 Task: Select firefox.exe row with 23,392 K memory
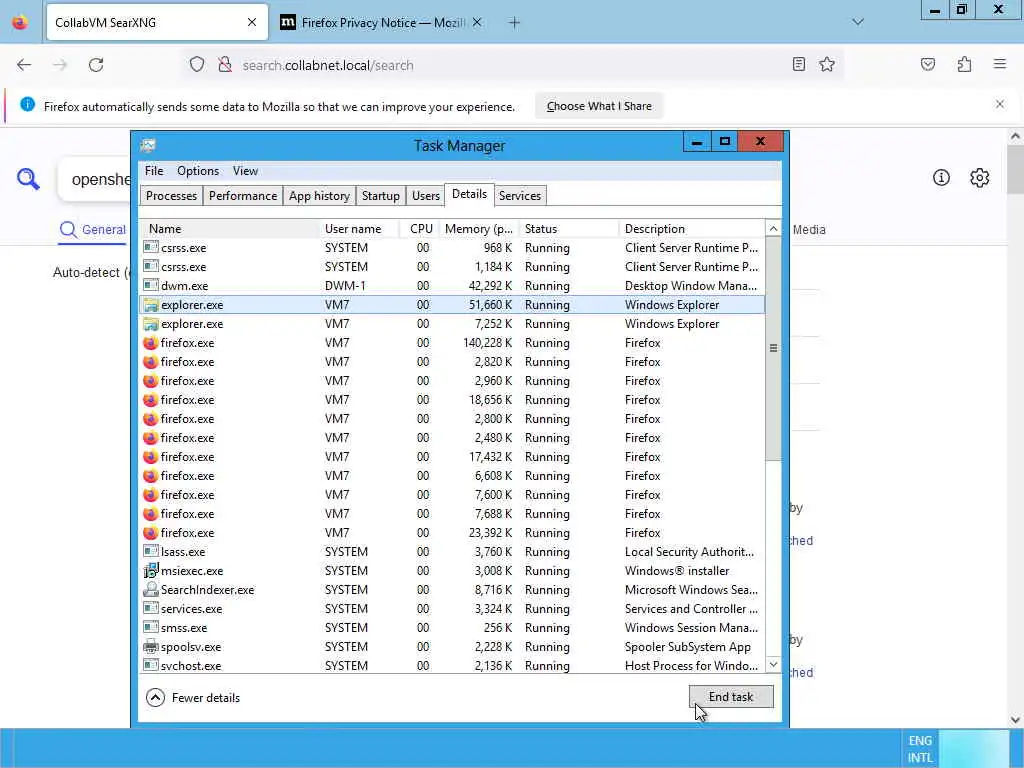(x=452, y=533)
